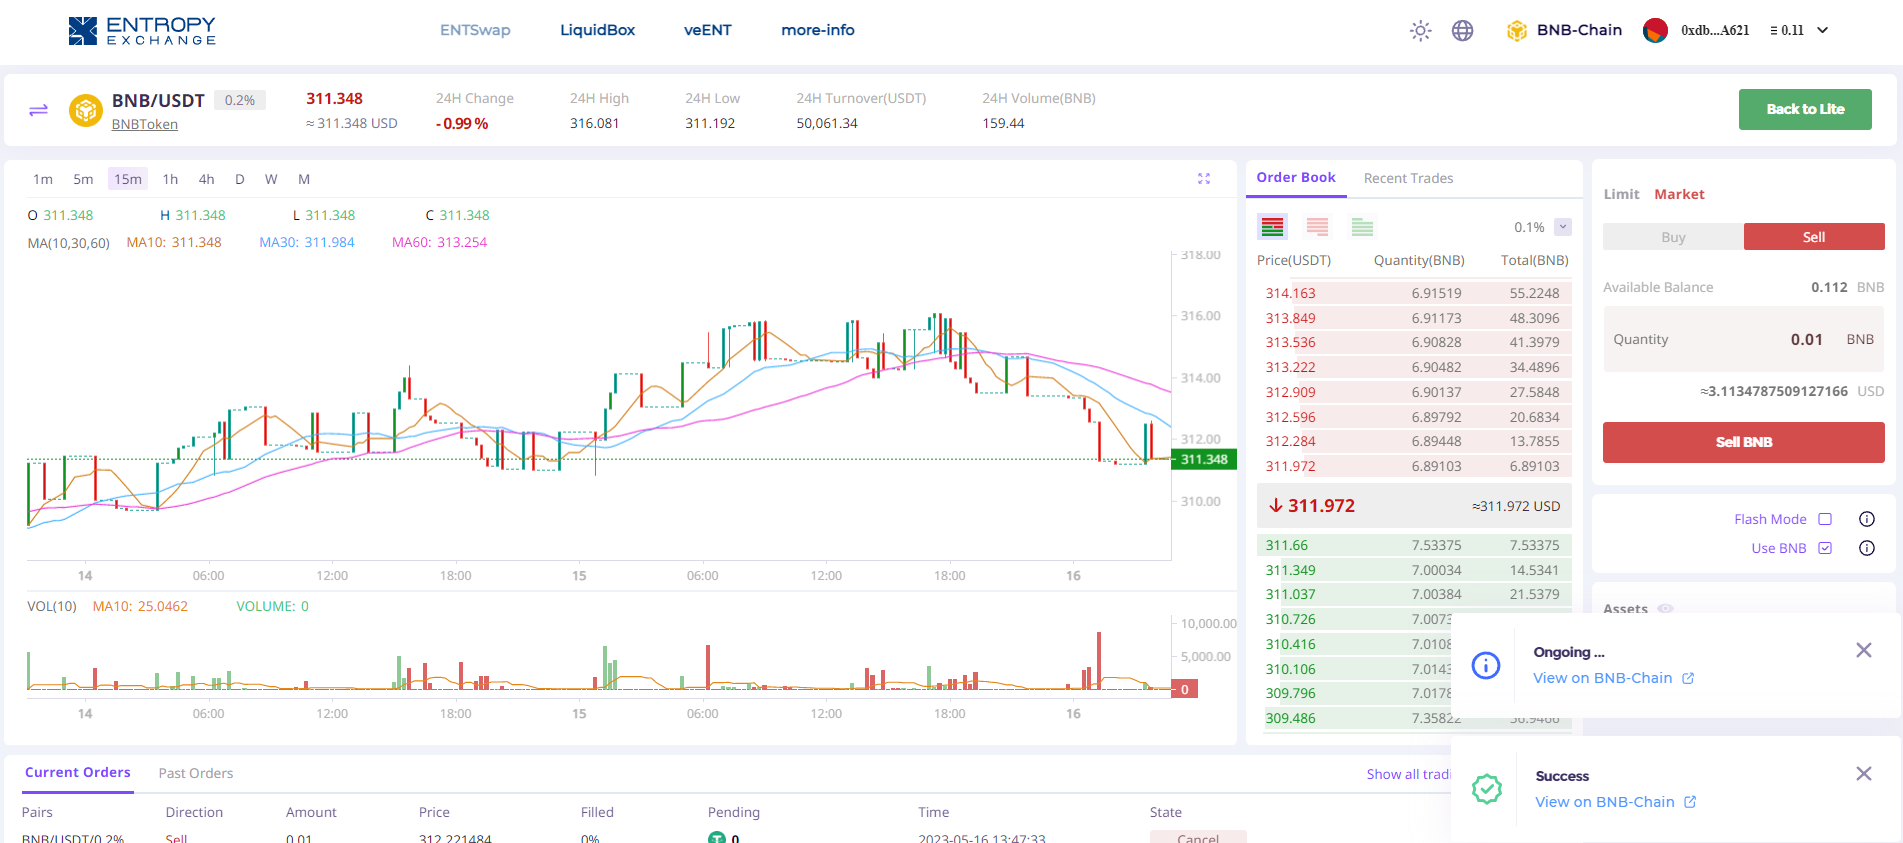1903x843 pixels.
Task: Show only buy orders view
Action: click(1362, 227)
